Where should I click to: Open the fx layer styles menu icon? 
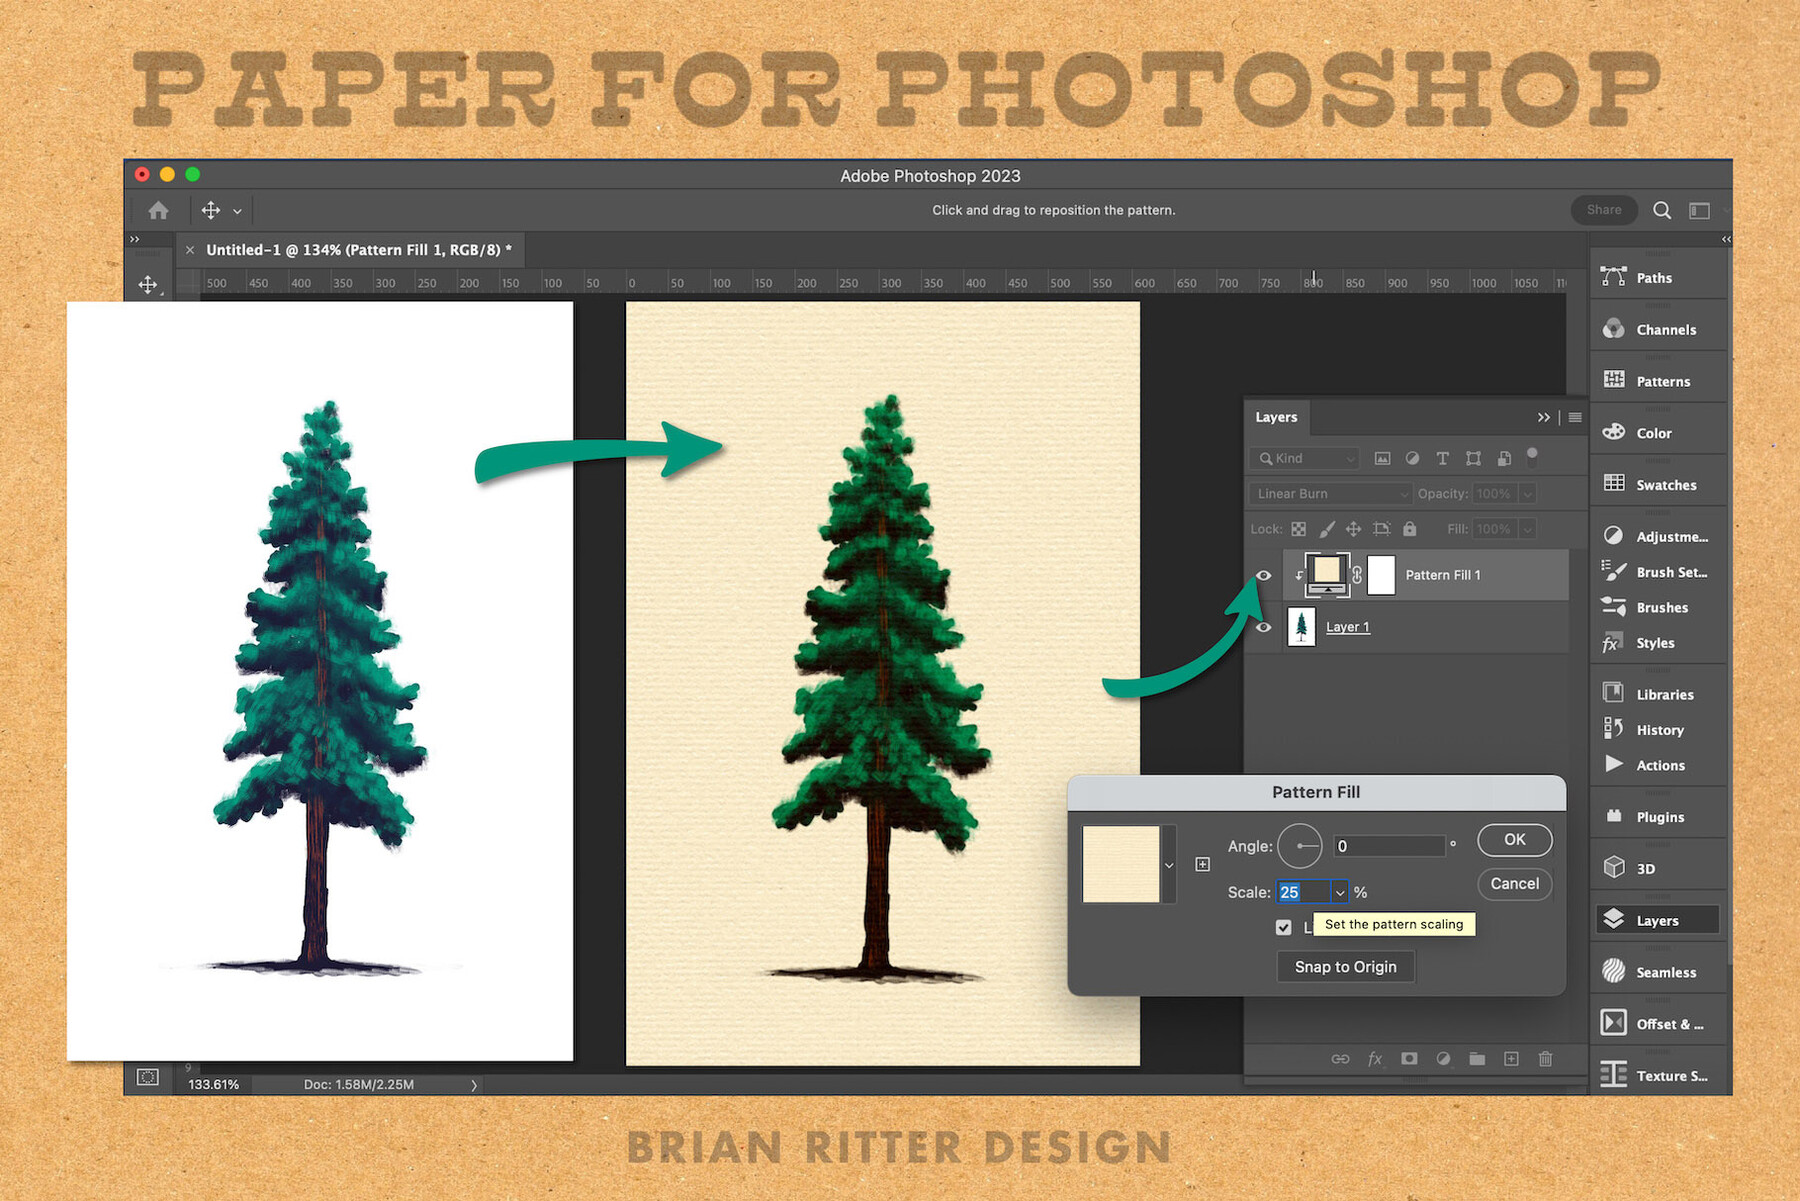[1375, 1058]
